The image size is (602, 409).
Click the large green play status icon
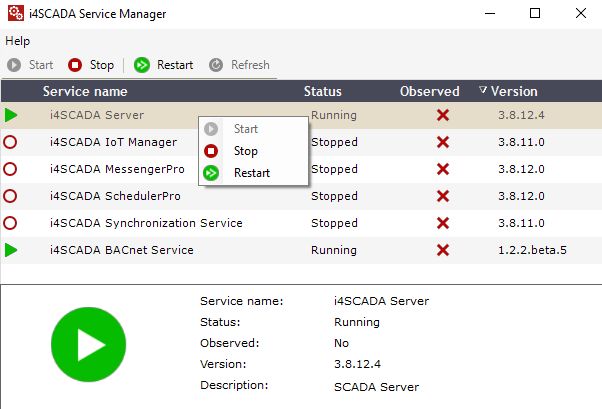tap(88, 344)
